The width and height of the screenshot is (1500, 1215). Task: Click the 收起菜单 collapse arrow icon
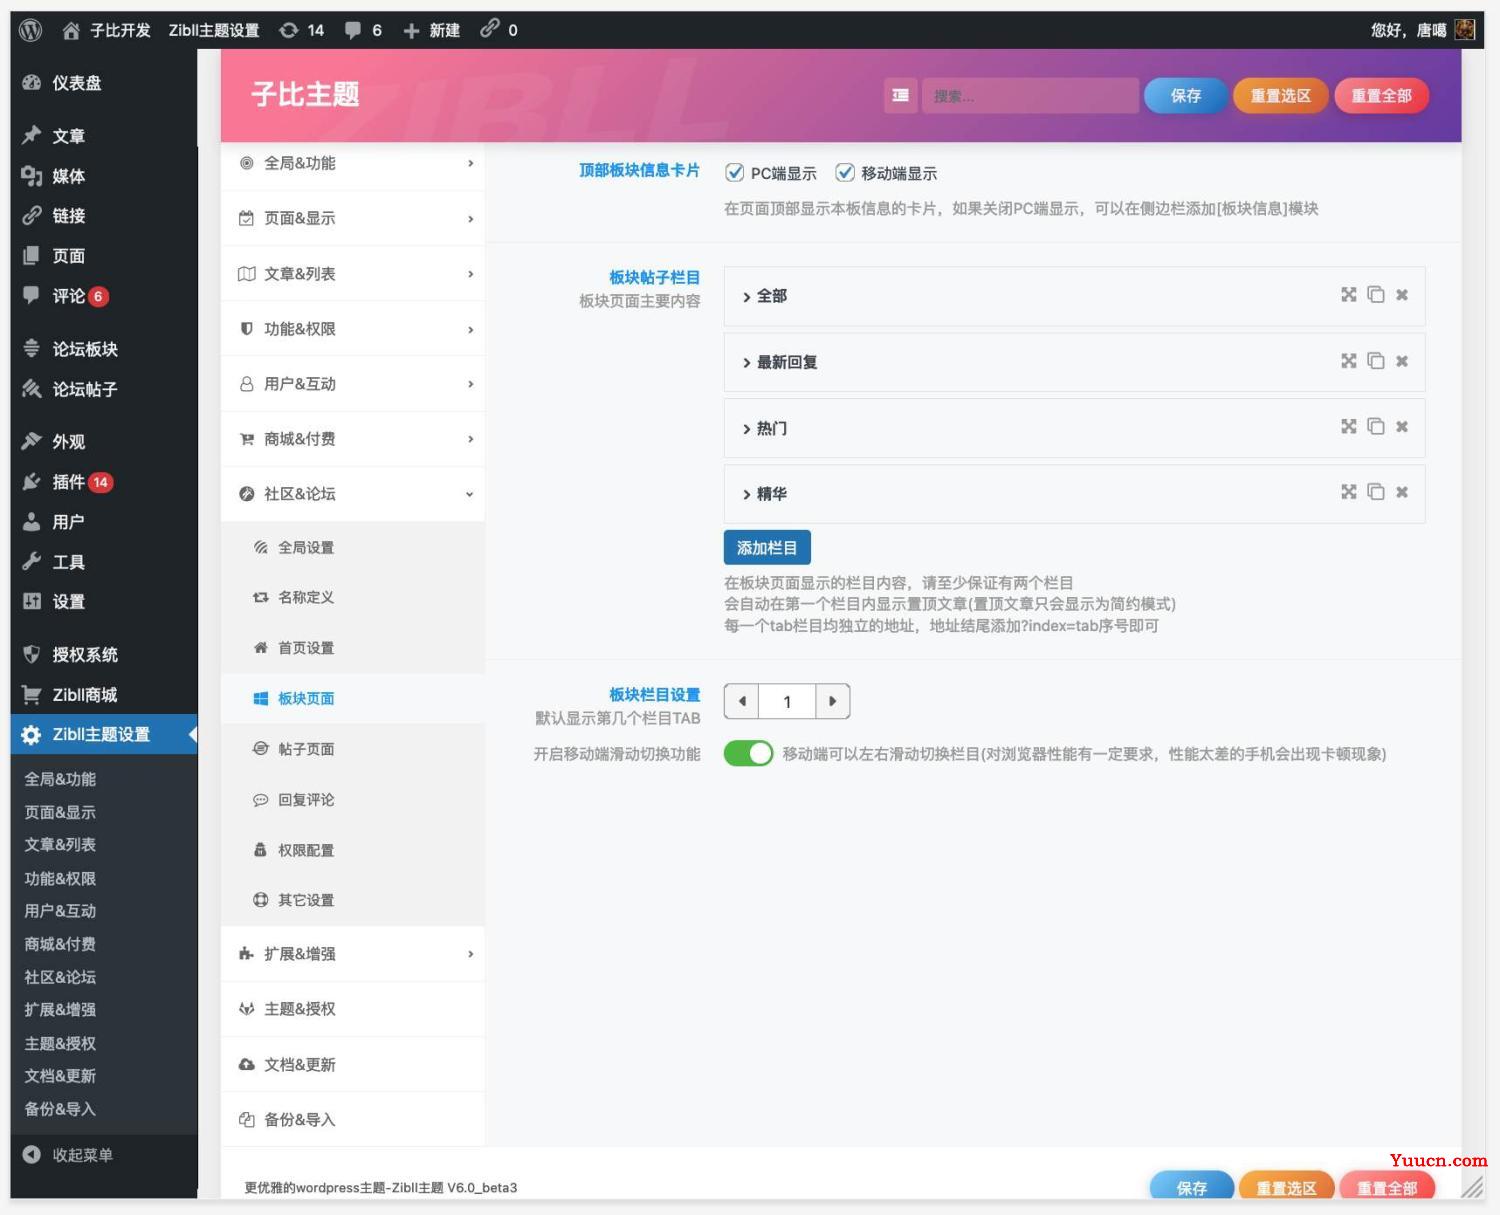32,1154
